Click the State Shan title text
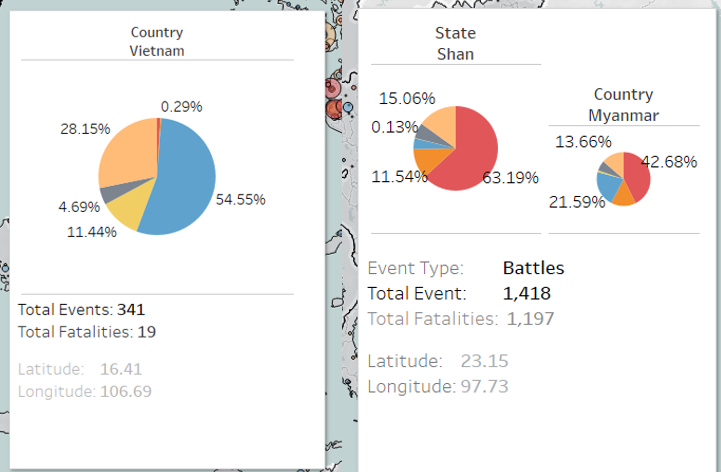Screen dimensions: 721x472 pos(455,44)
